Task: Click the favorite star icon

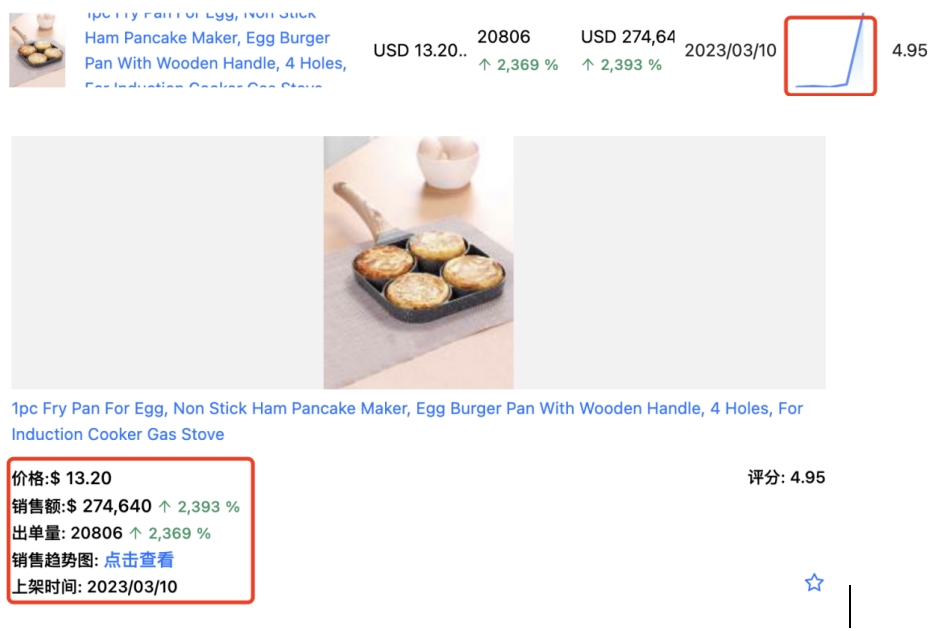Action: point(814,582)
